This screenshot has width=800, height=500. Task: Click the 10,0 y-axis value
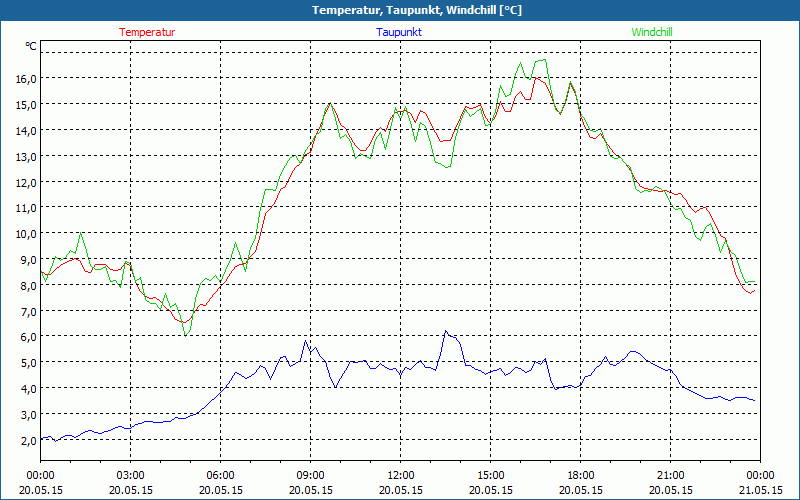pyautogui.click(x=26, y=234)
